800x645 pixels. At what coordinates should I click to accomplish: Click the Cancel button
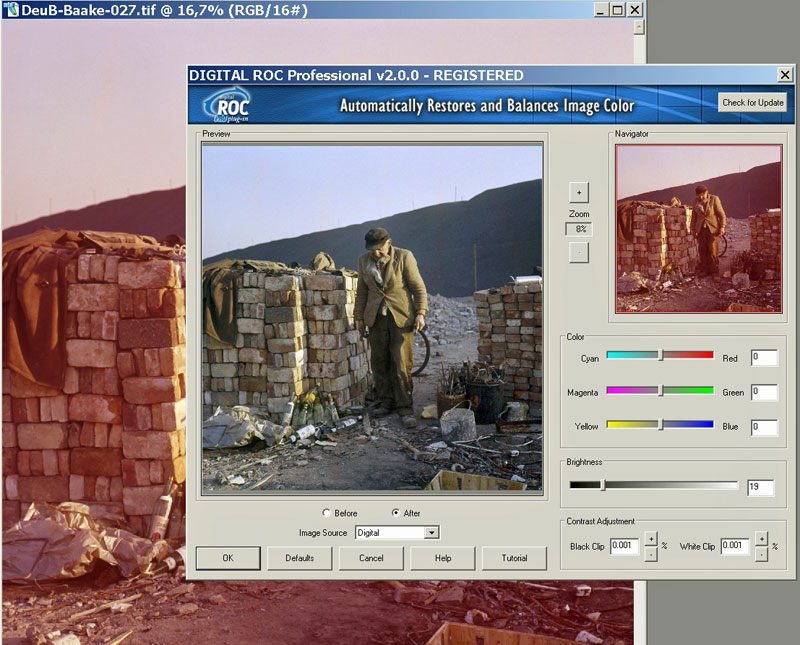coord(371,558)
